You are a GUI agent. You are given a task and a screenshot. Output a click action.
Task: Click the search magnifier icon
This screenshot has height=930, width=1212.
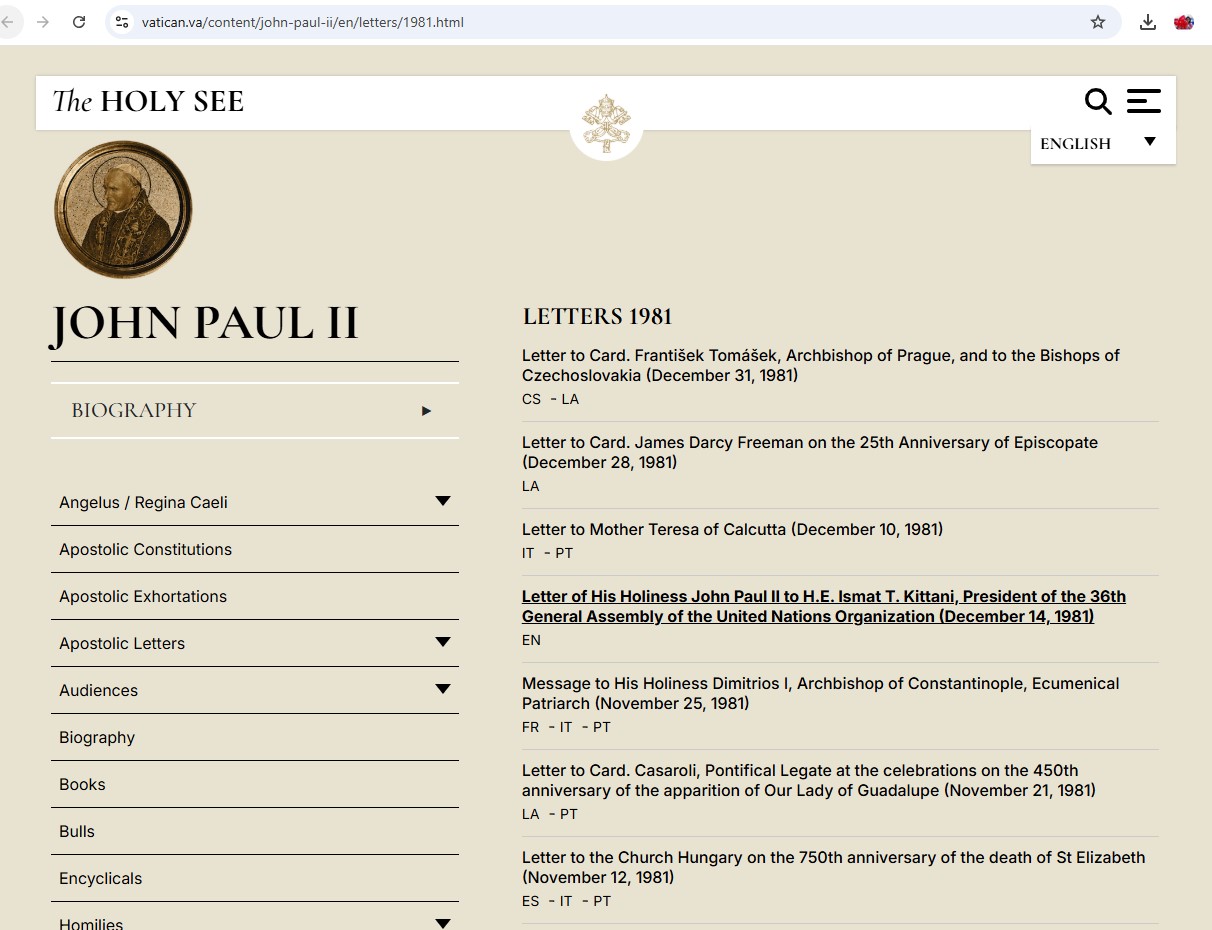click(1098, 101)
